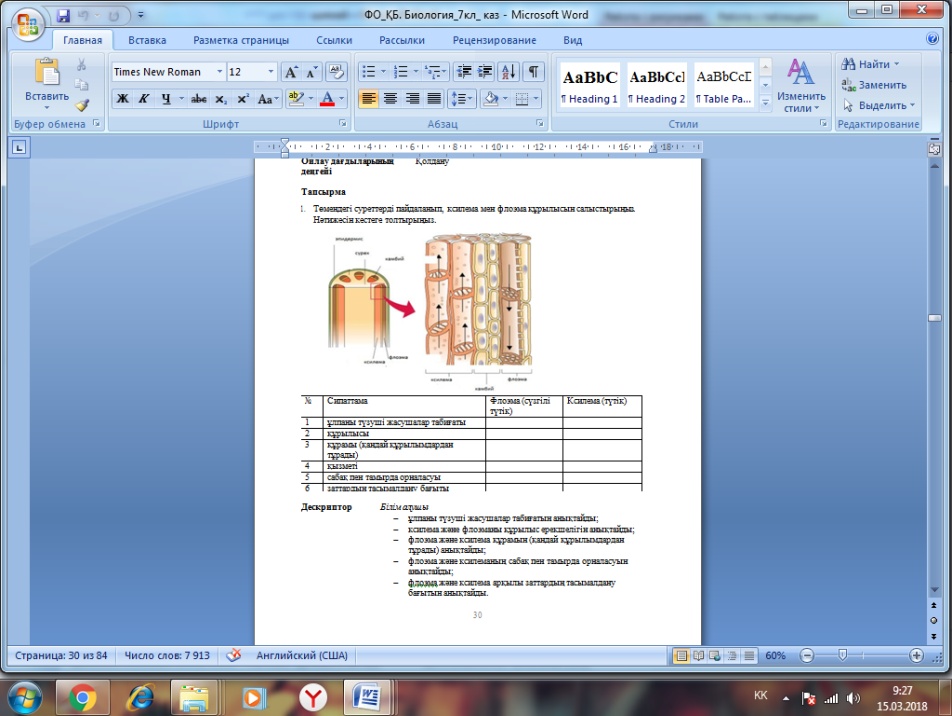Screen dimensions: 952x716
Task: Click the Office button
Action: pos(27,24)
